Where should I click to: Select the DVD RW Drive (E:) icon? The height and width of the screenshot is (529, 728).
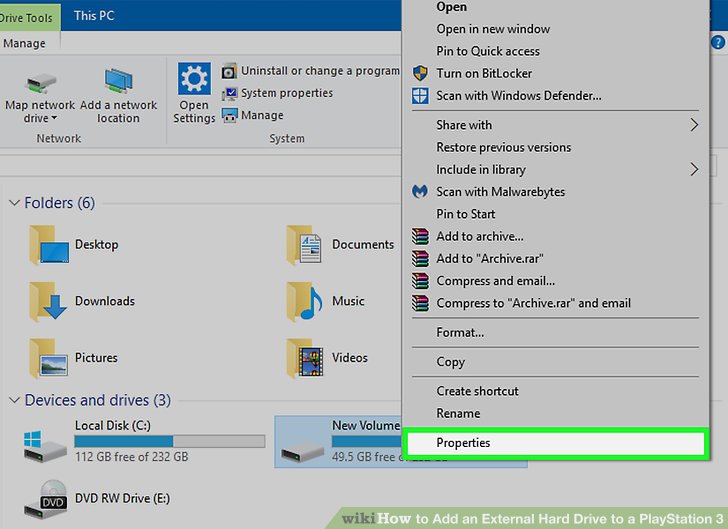pyautogui.click(x=46, y=499)
